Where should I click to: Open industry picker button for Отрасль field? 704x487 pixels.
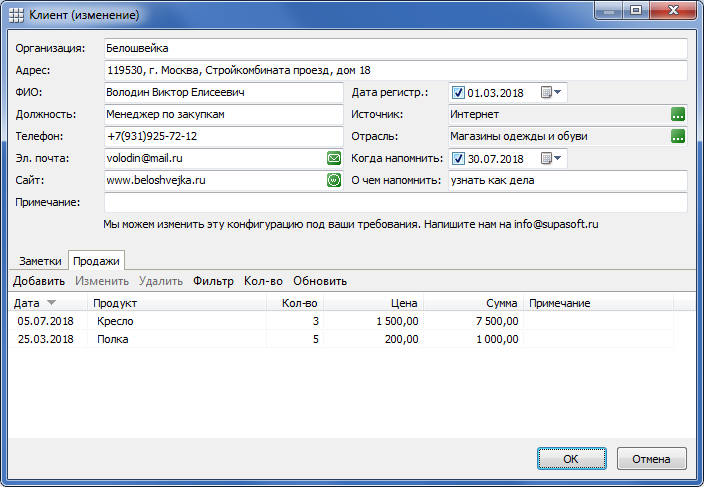point(678,136)
